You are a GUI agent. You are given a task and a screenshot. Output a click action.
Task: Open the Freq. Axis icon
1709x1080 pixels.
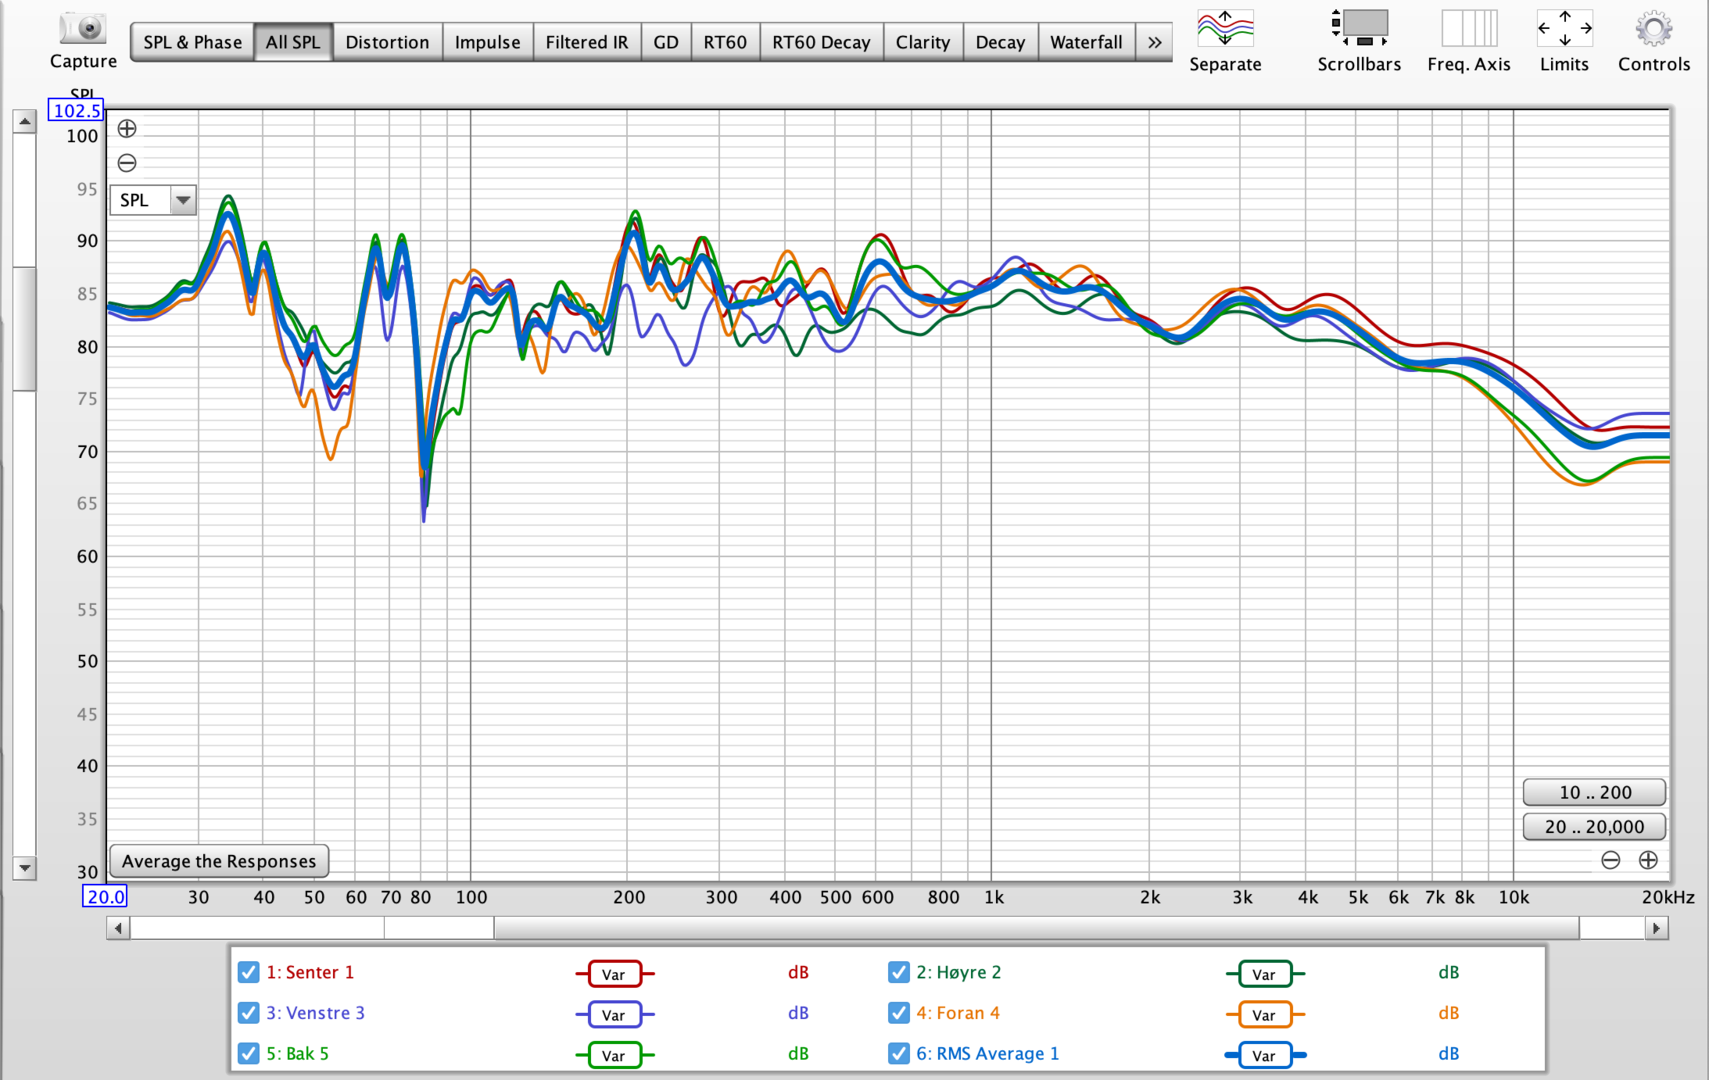pos(1468,29)
